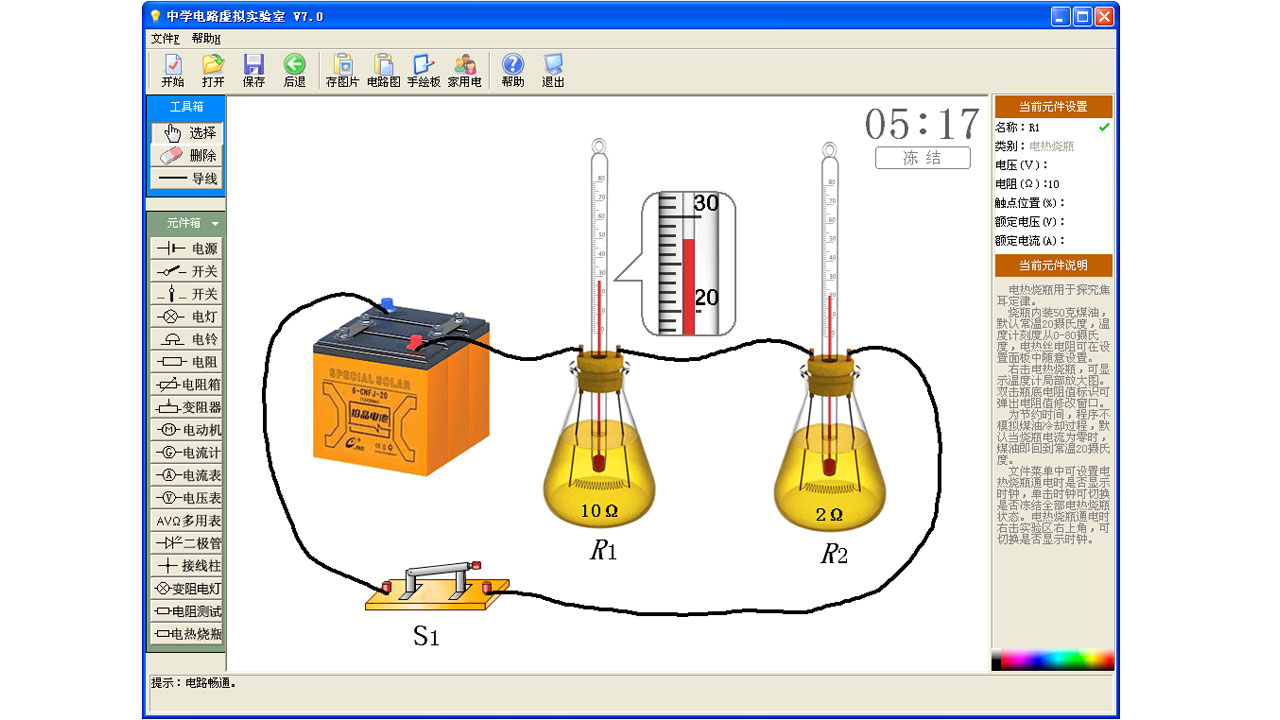
Task: Undo with the 后退 toolbar icon
Action: pos(294,70)
